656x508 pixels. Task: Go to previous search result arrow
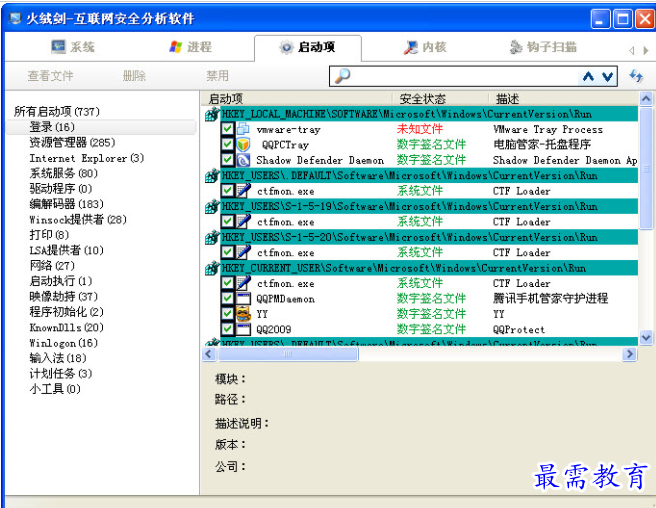588,77
